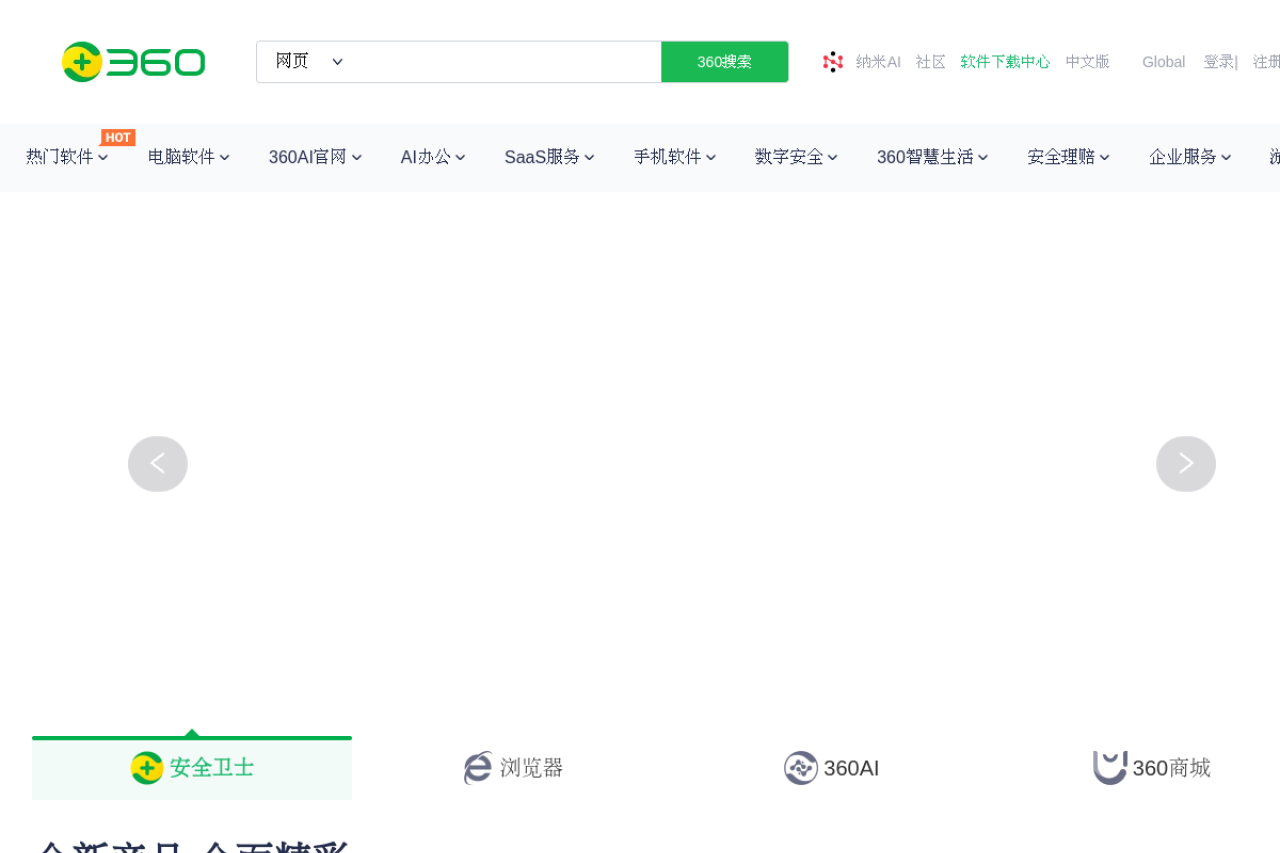Open the 企业服务 navigation menu
Viewport: 1280px width, 853px height.
[x=1189, y=157]
